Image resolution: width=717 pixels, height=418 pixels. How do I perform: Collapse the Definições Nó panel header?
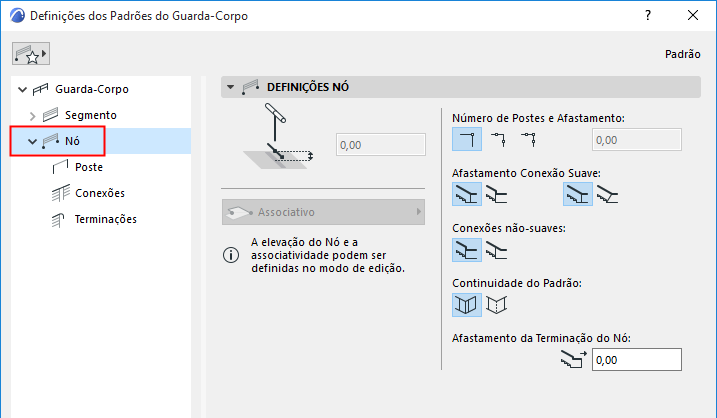231,87
